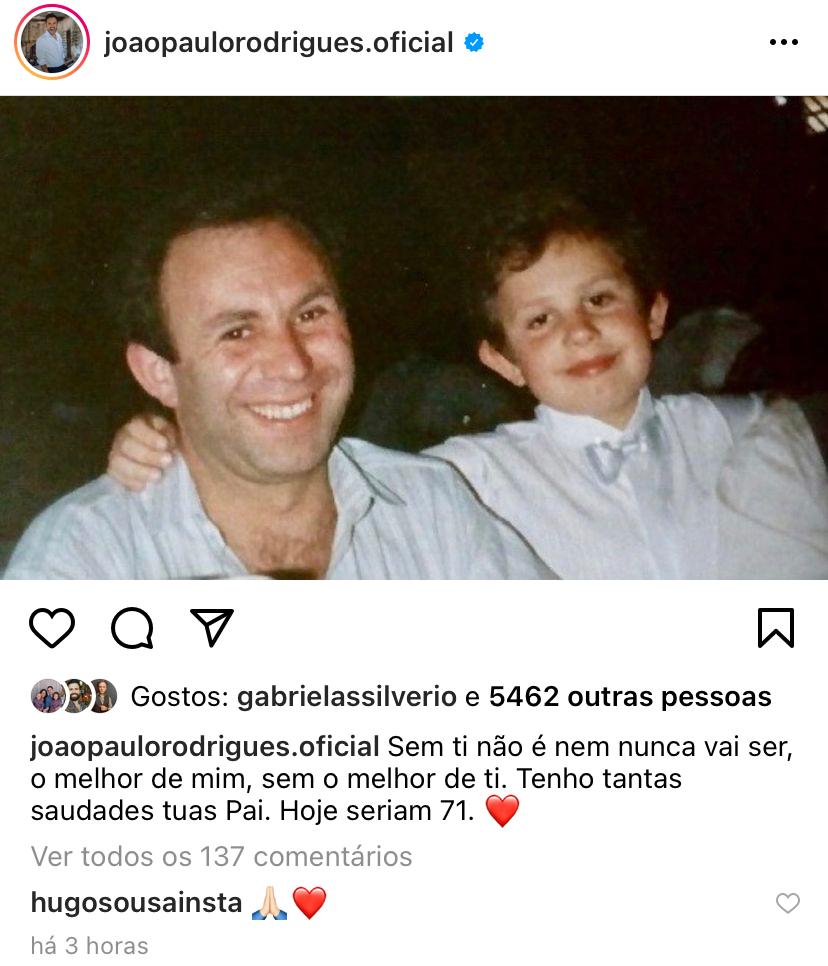Screen dimensions: 828x966
Task: Open the comment bubble icon
Action: [x=132, y=628]
